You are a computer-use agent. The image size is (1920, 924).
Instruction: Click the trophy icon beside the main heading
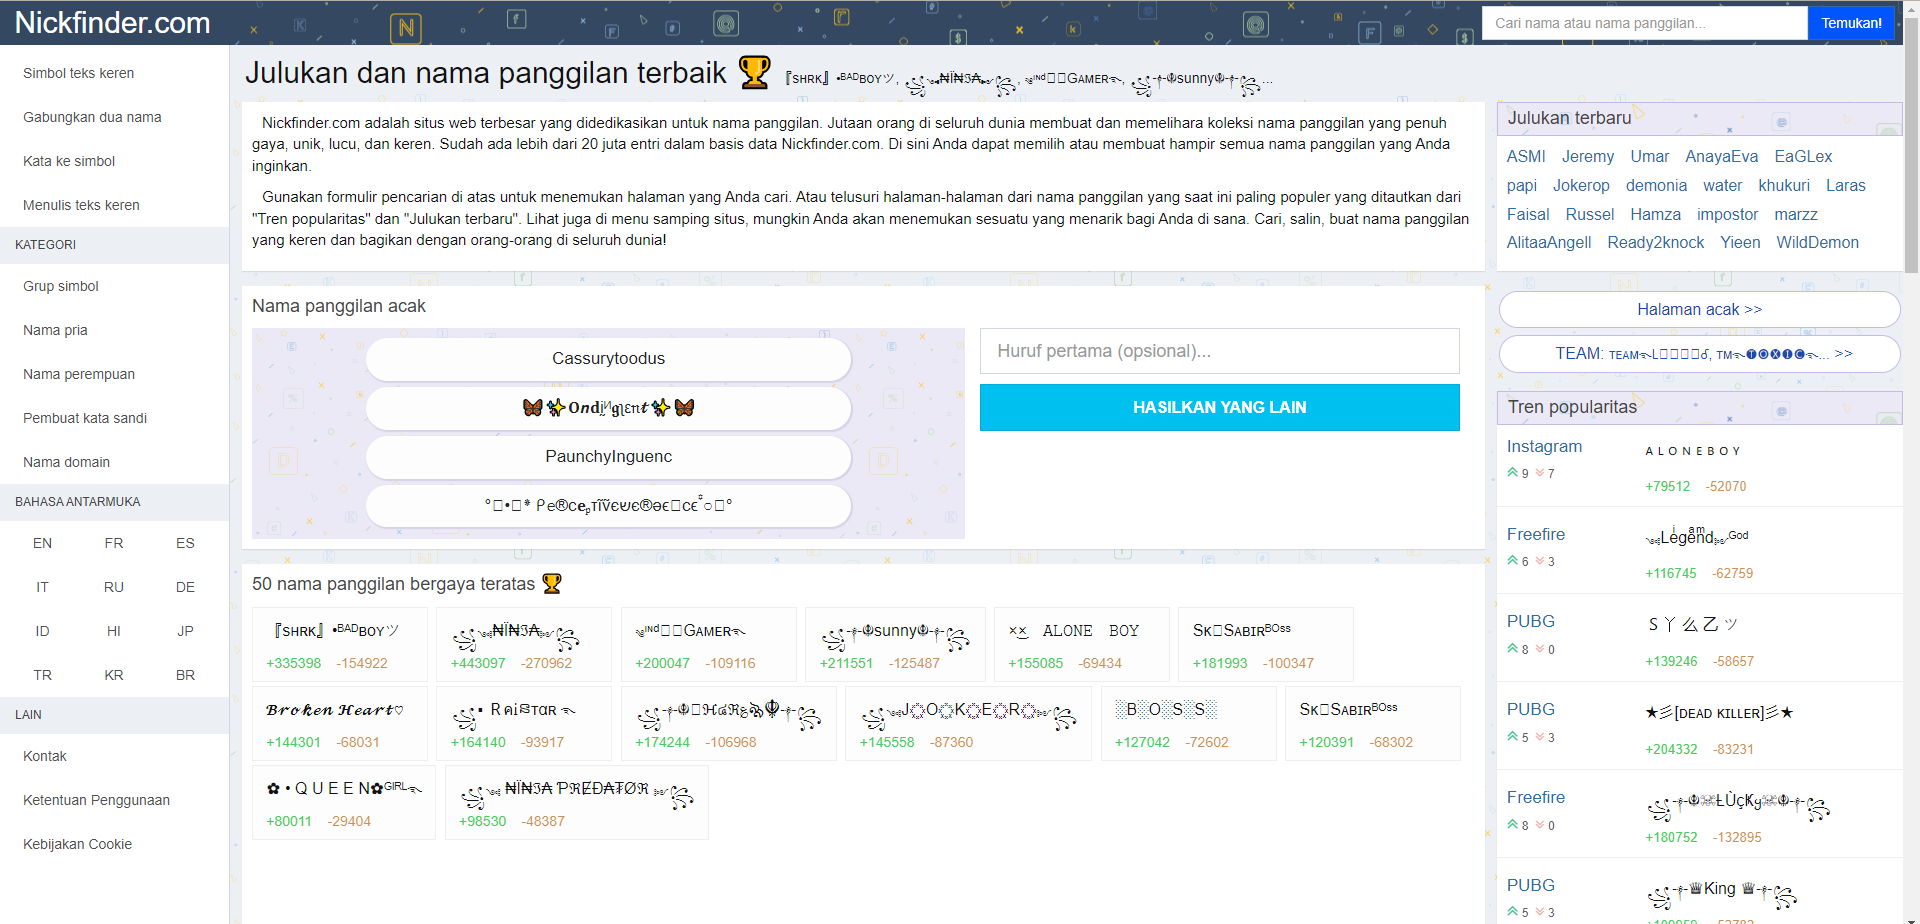point(754,73)
